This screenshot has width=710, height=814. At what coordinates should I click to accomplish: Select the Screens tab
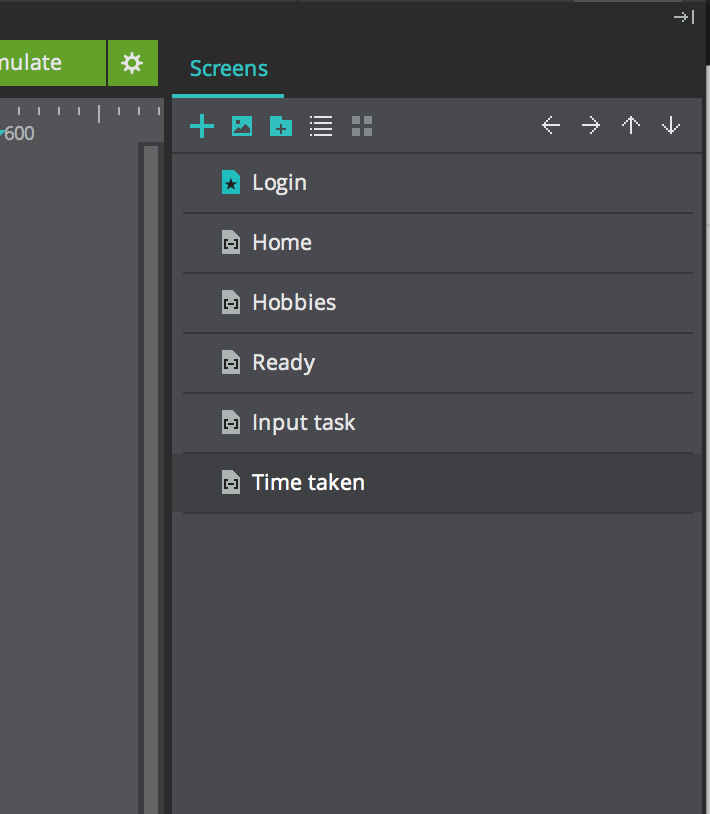point(229,69)
